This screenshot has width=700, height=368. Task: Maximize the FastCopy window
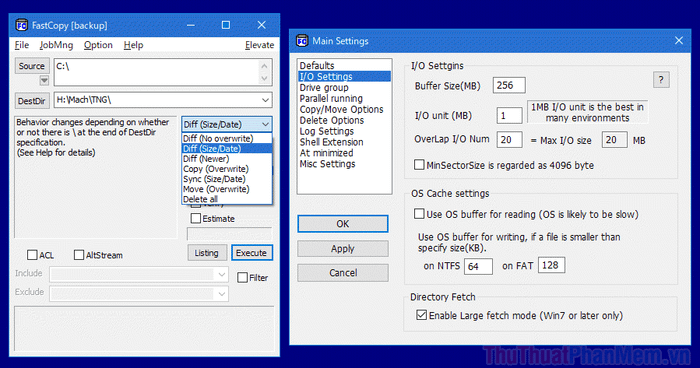pyautogui.click(x=226, y=25)
